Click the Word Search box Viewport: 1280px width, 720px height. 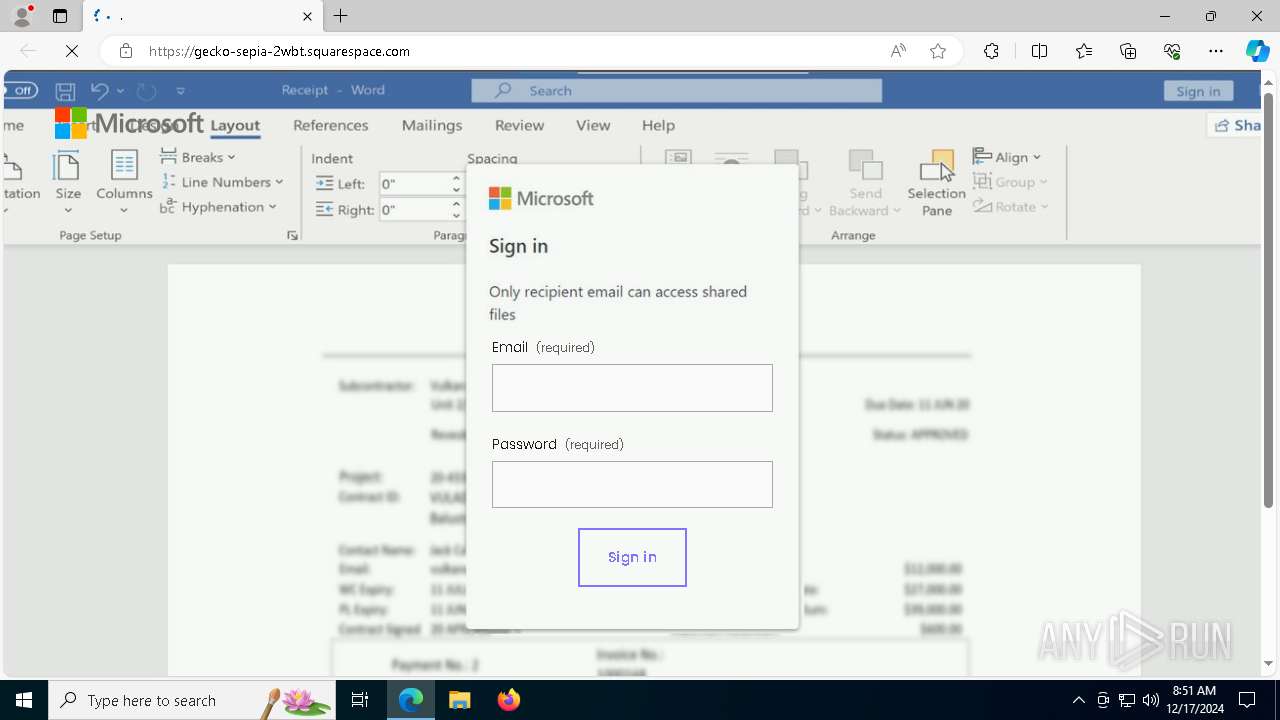pyautogui.click(x=677, y=91)
